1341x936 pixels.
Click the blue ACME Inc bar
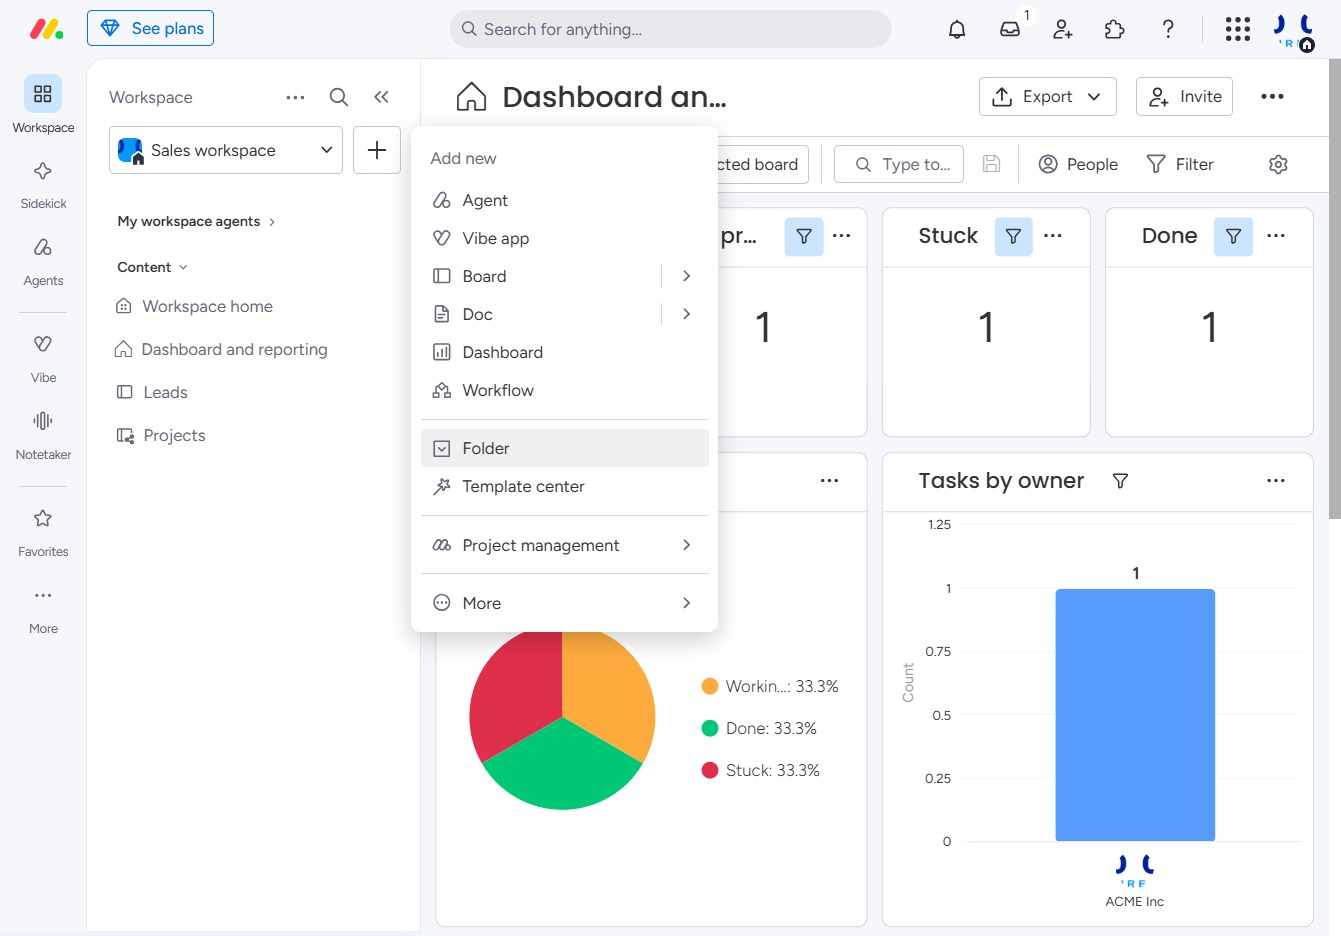coord(1135,715)
